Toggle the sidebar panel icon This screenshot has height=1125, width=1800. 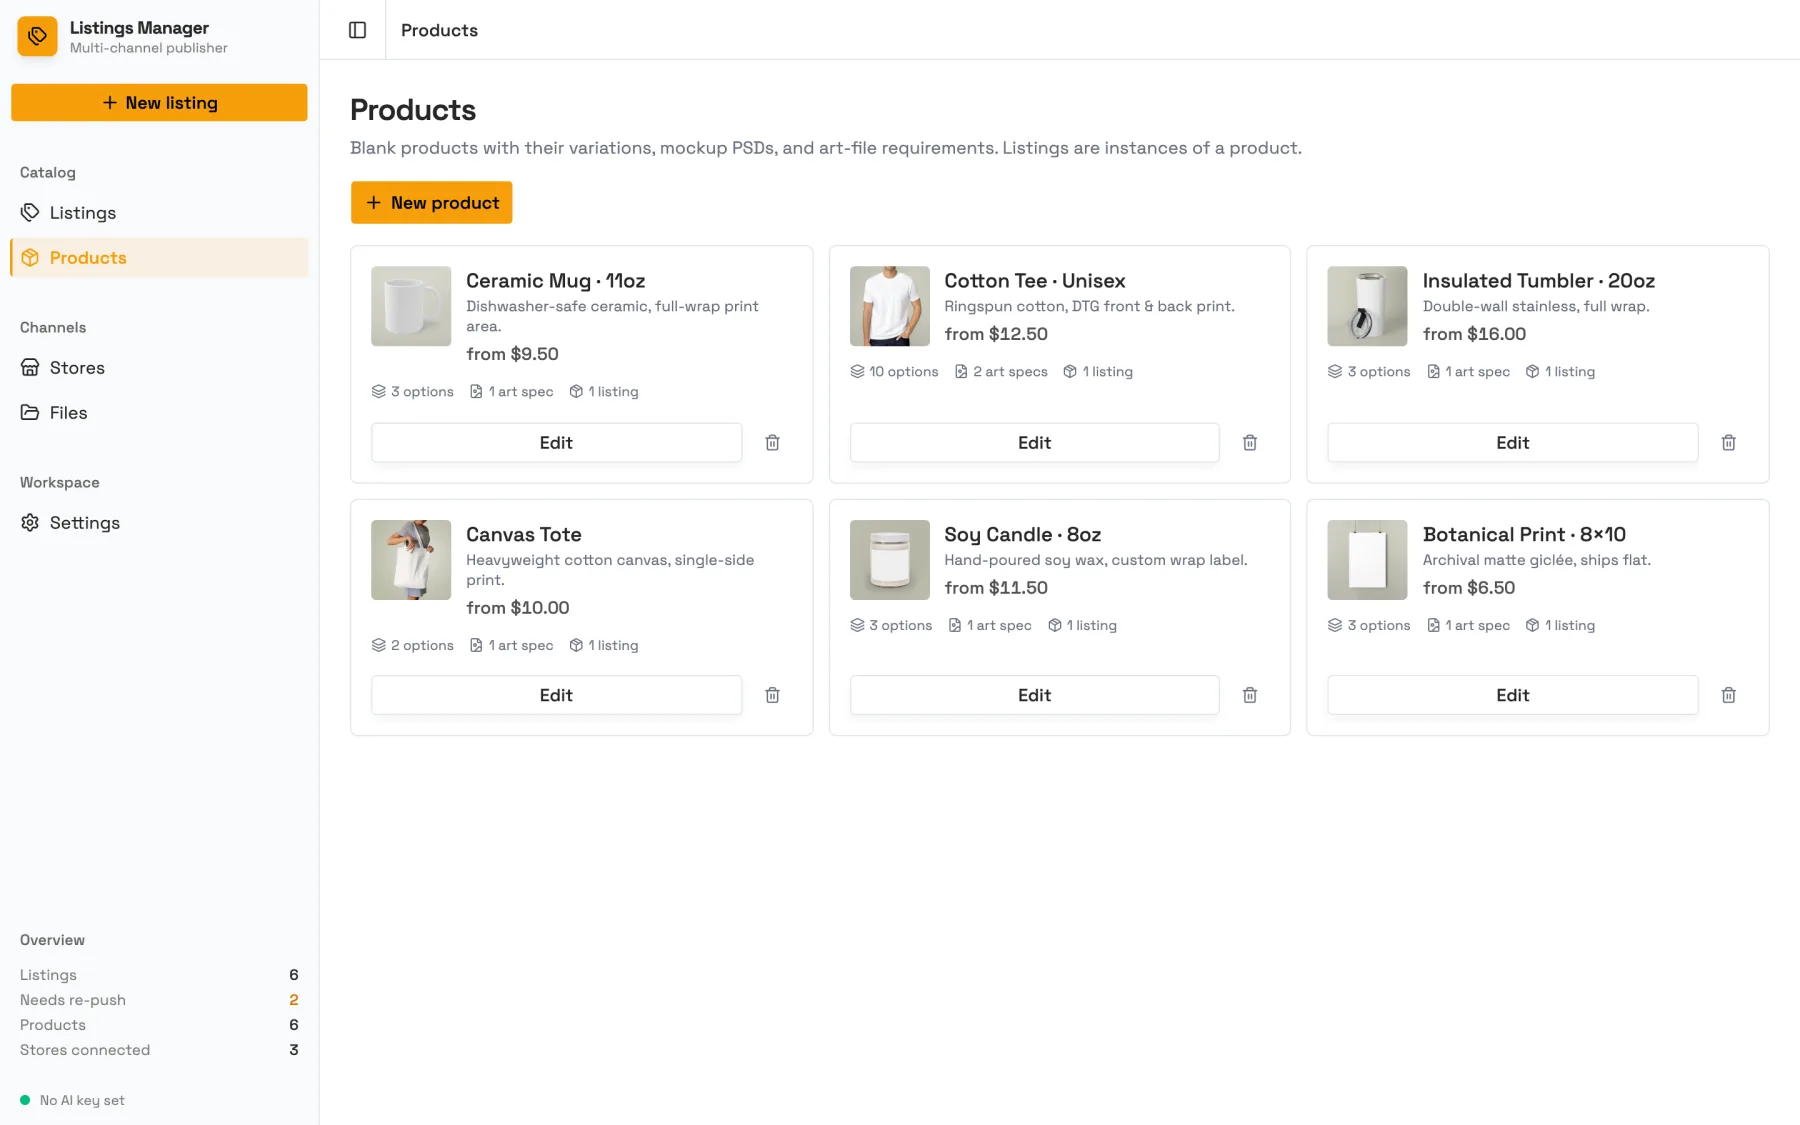[x=357, y=30]
